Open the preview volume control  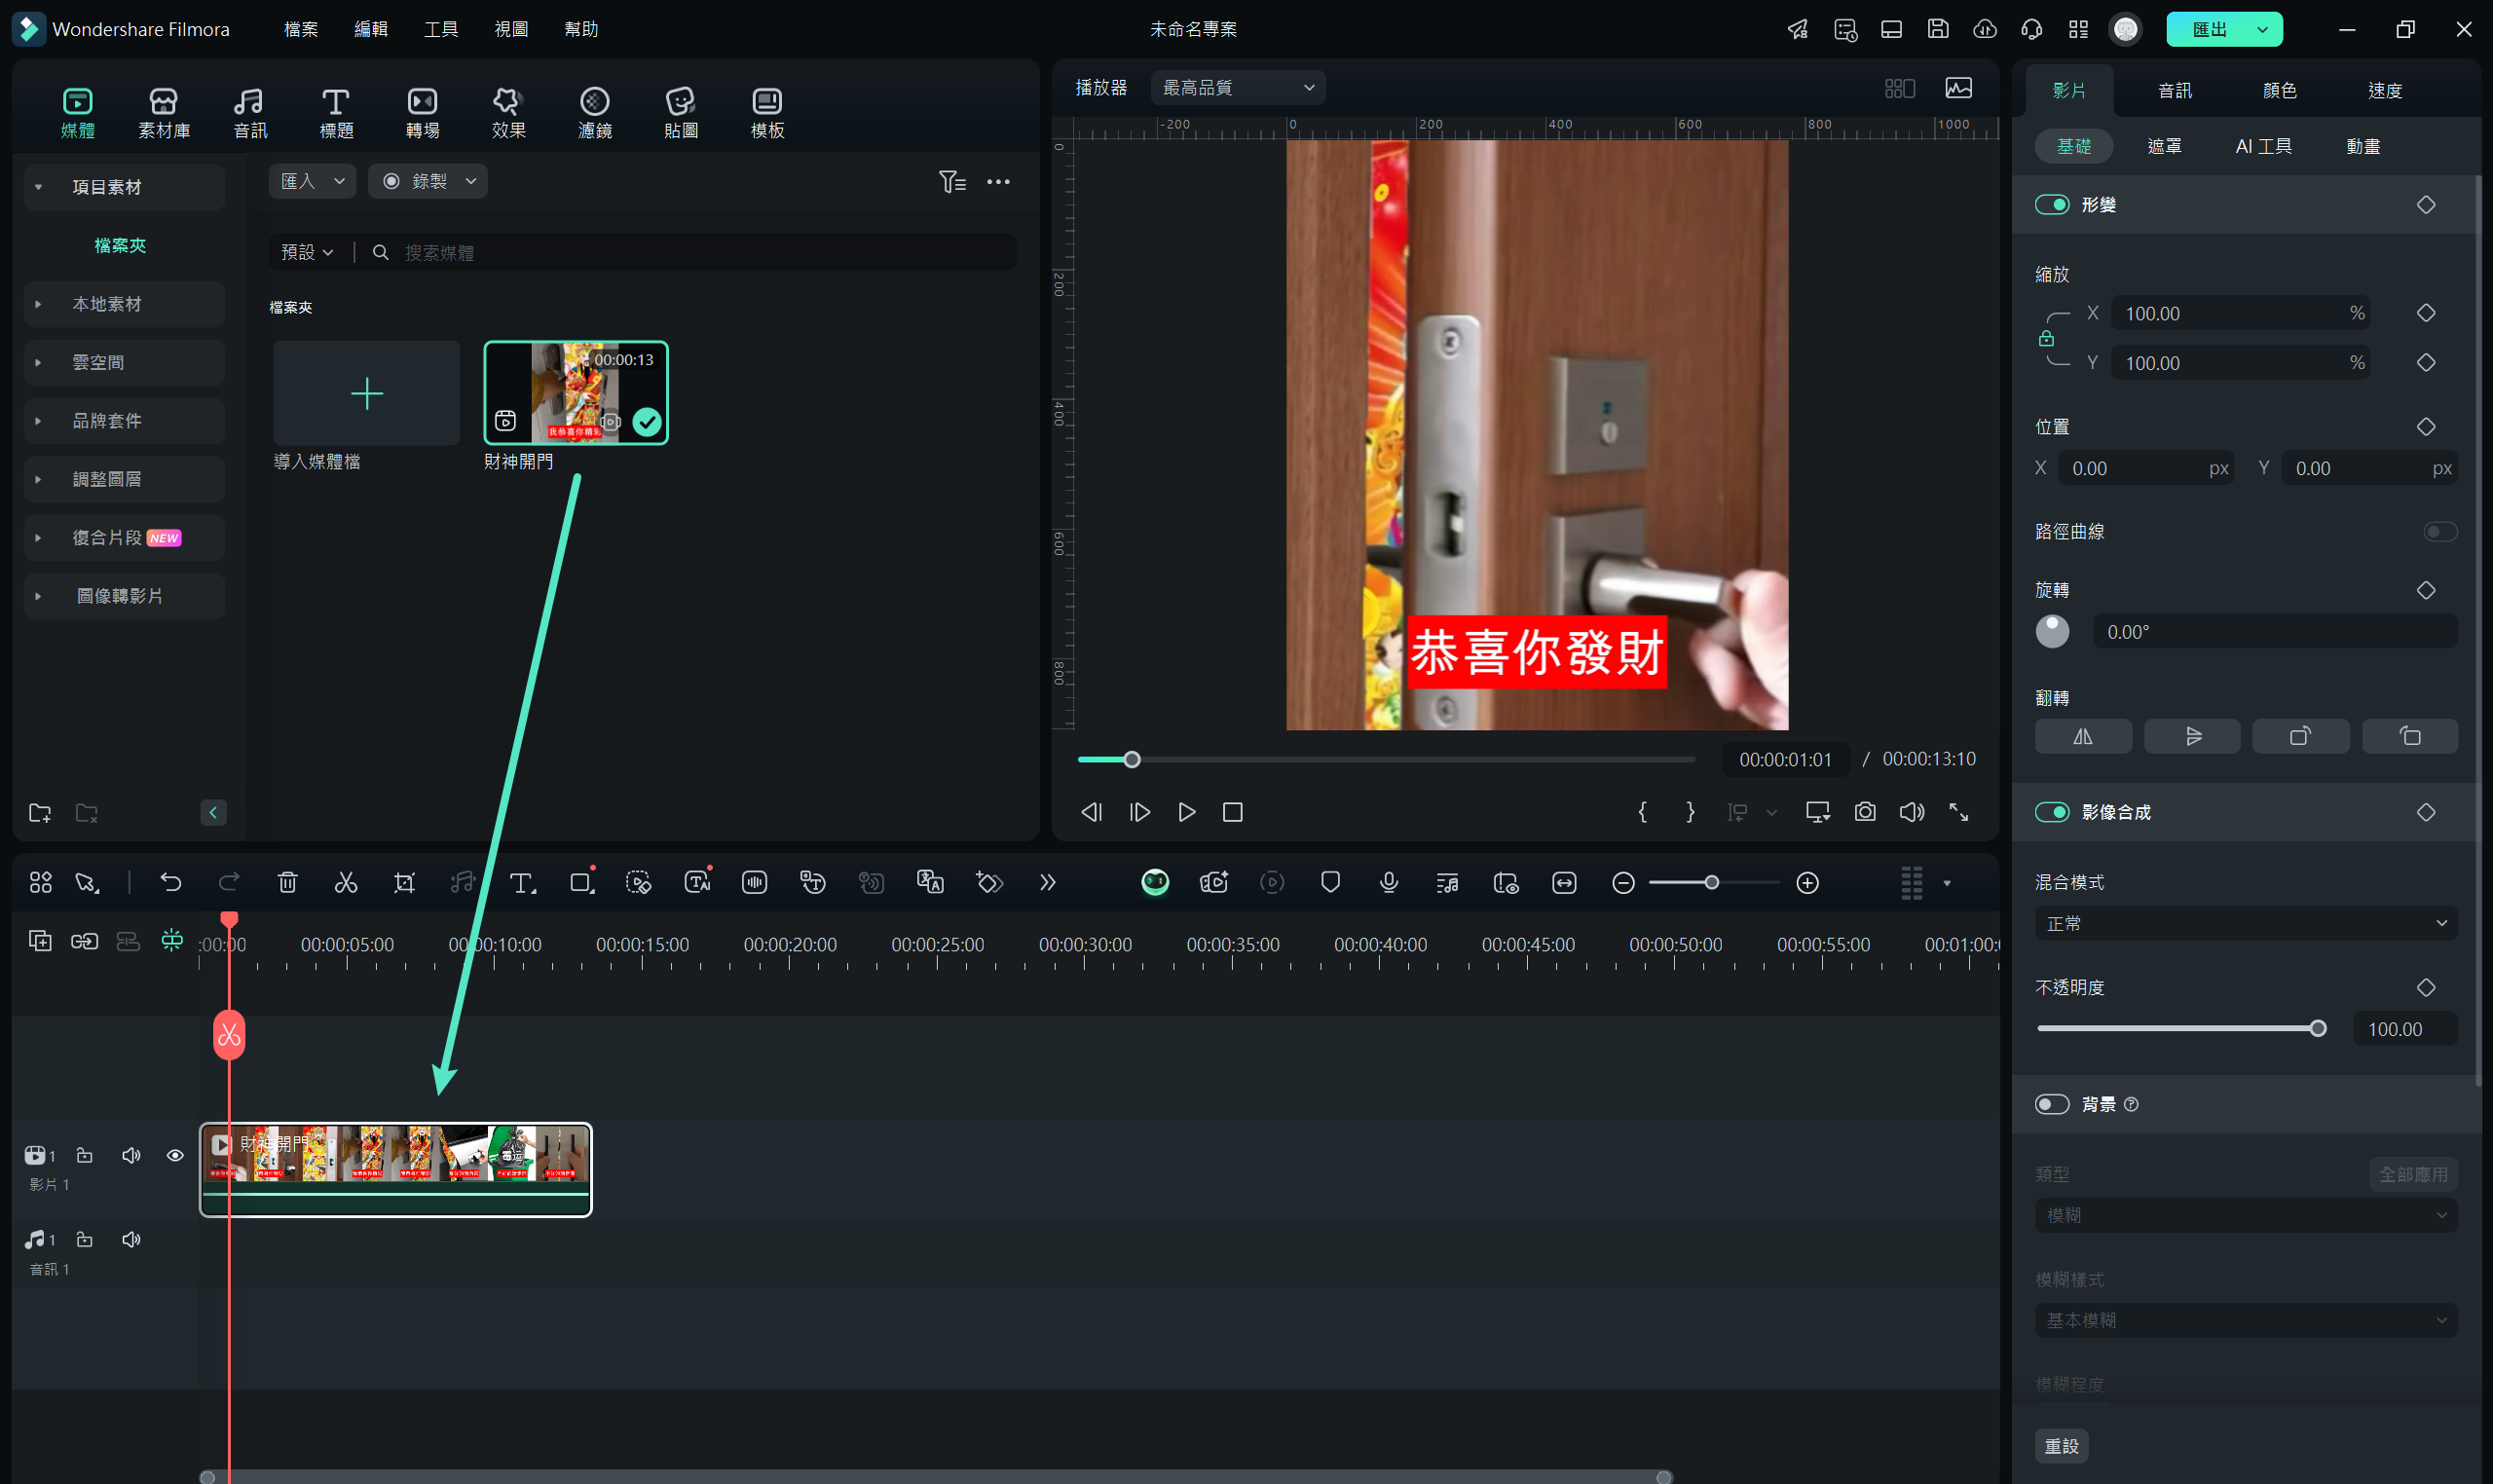pos(1912,812)
